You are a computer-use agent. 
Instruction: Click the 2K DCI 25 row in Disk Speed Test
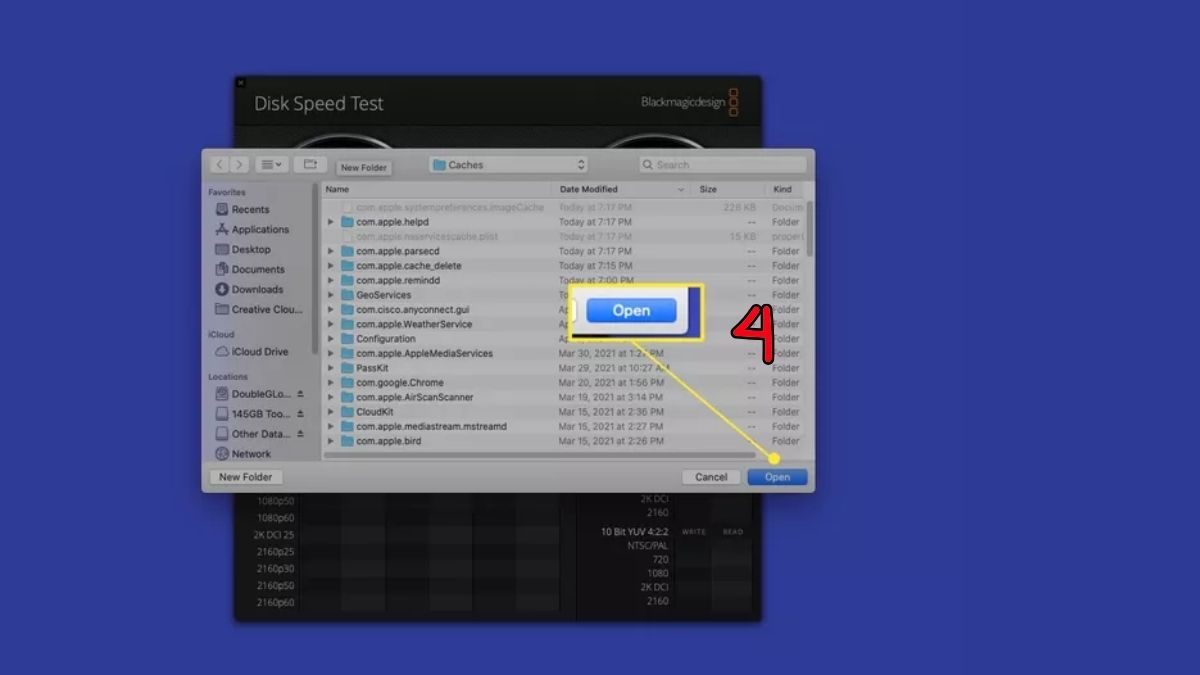[274, 535]
